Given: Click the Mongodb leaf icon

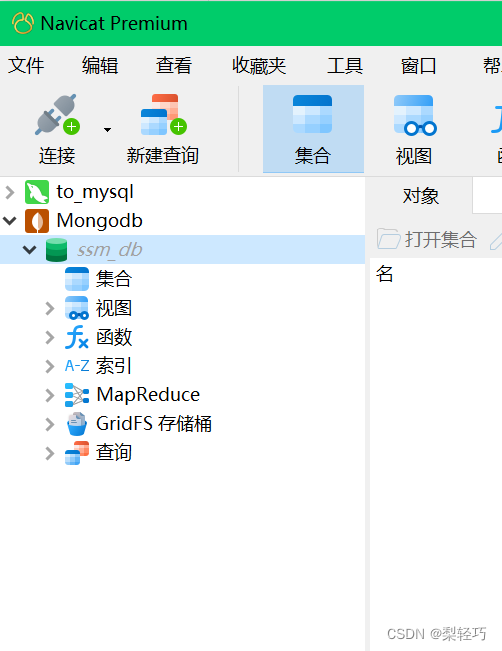Looking at the screenshot, I should (37, 220).
